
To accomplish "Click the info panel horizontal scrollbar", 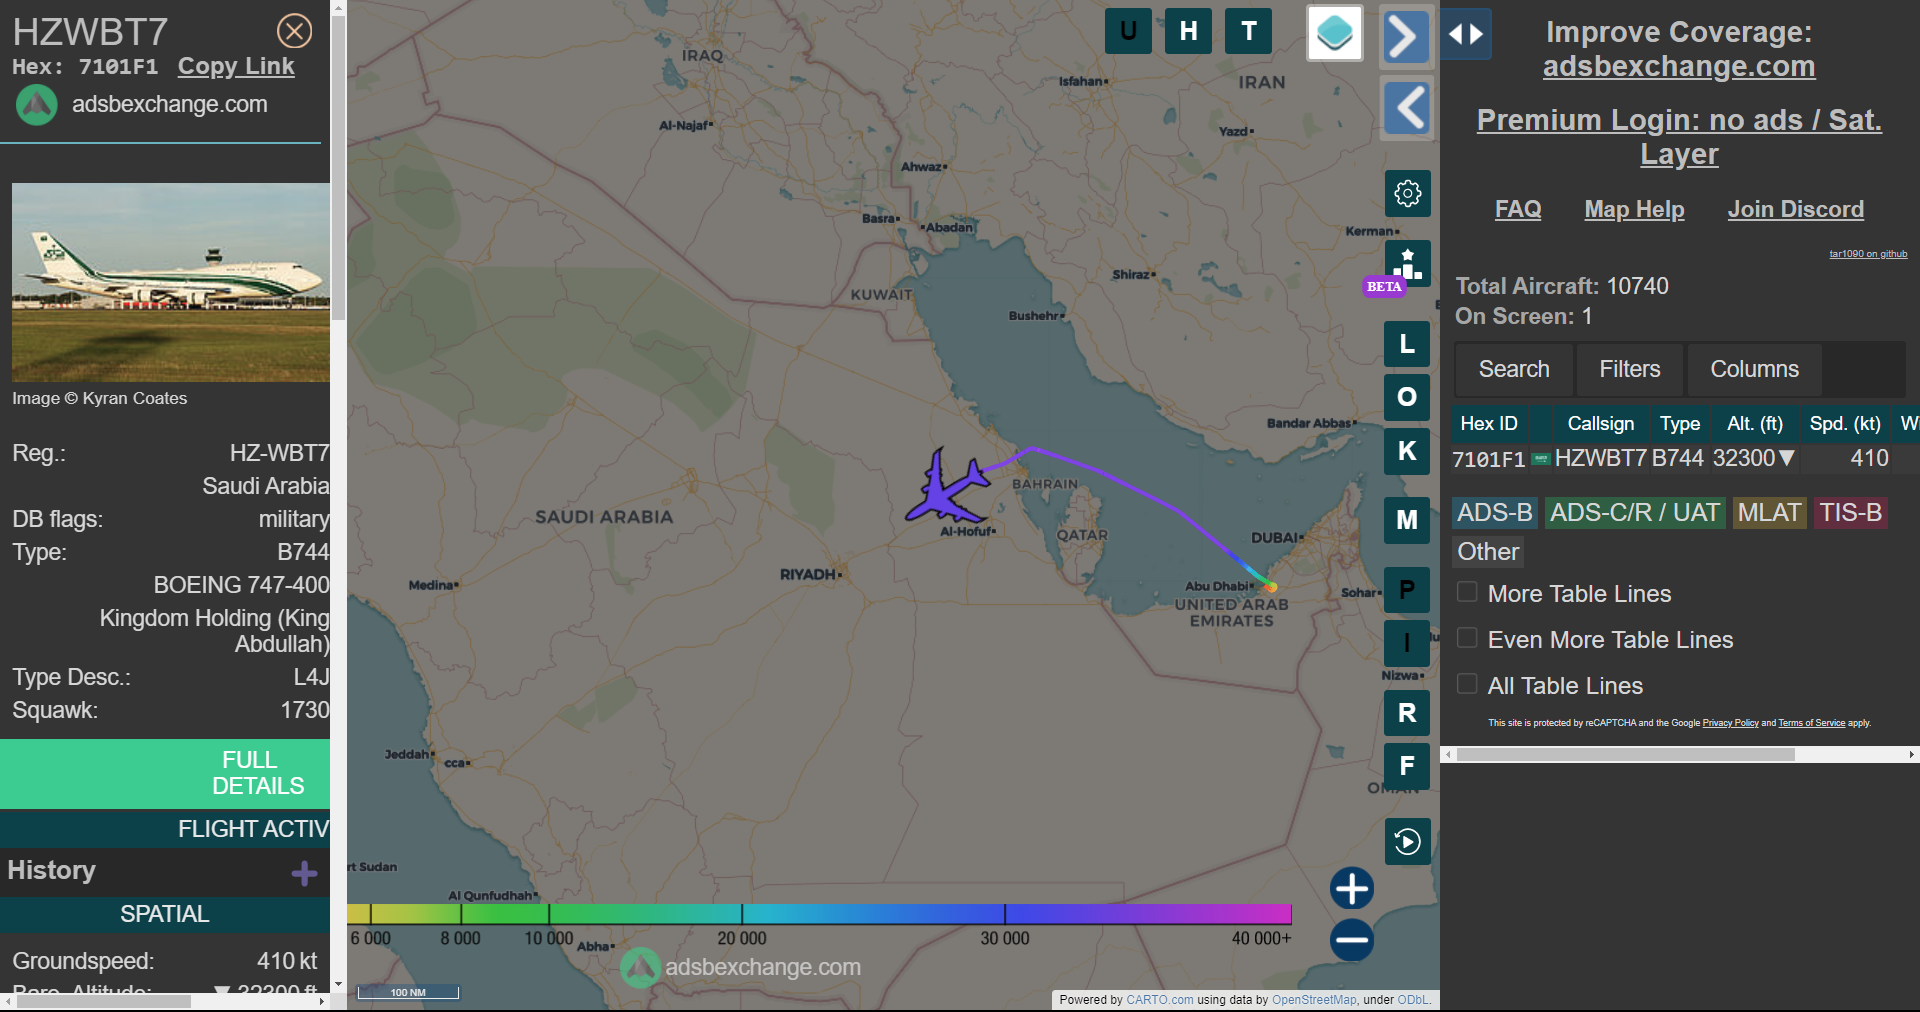I will click(x=104, y=1001).
